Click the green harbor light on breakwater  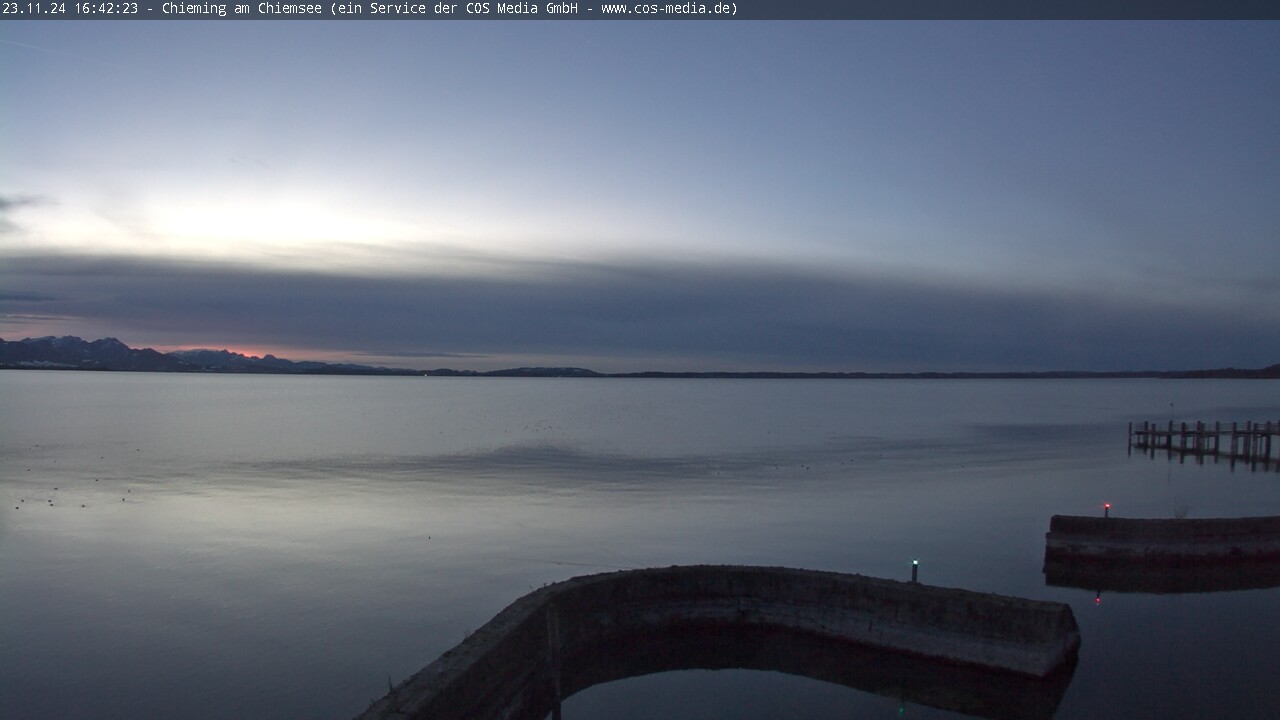[914, 564]
